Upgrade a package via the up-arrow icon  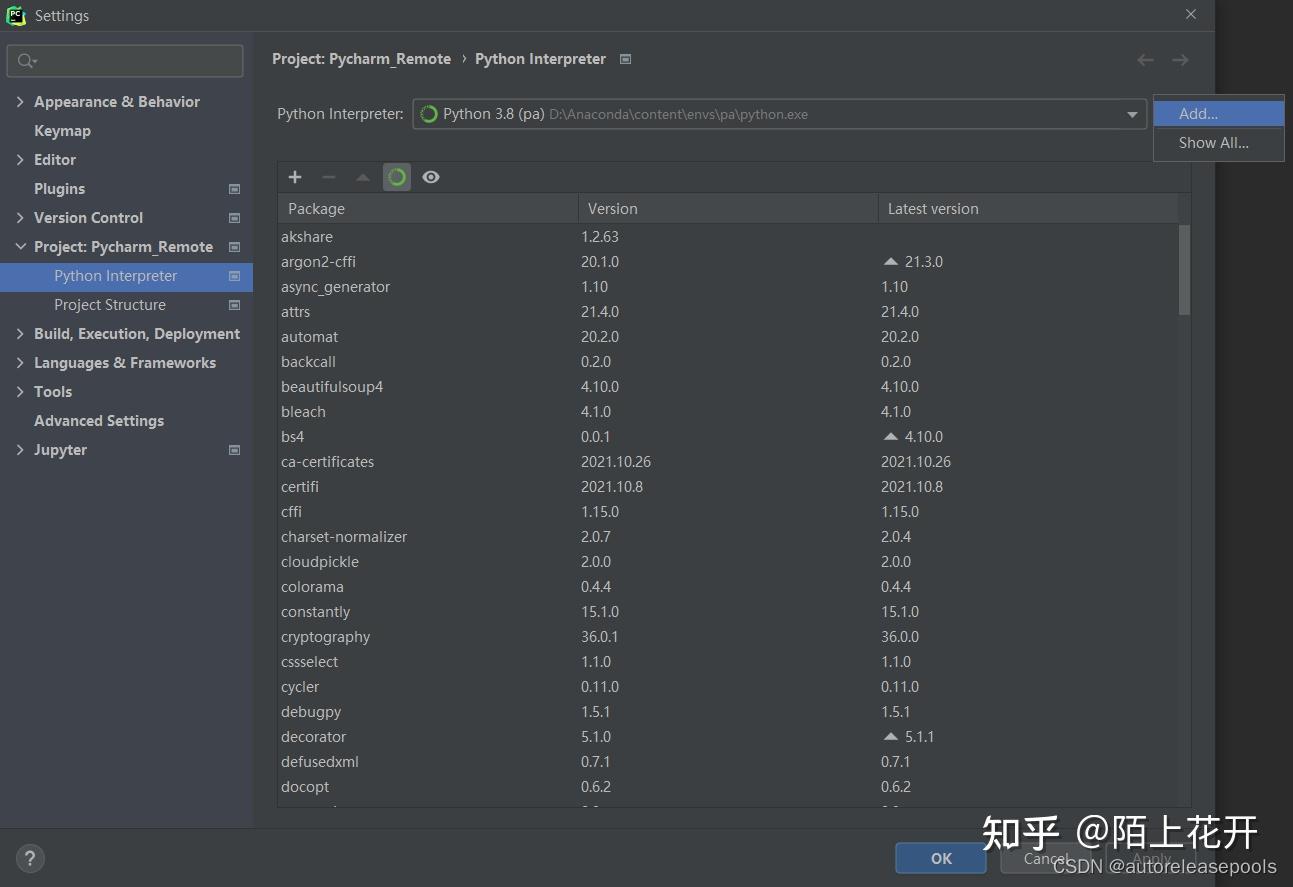[362, 177]
